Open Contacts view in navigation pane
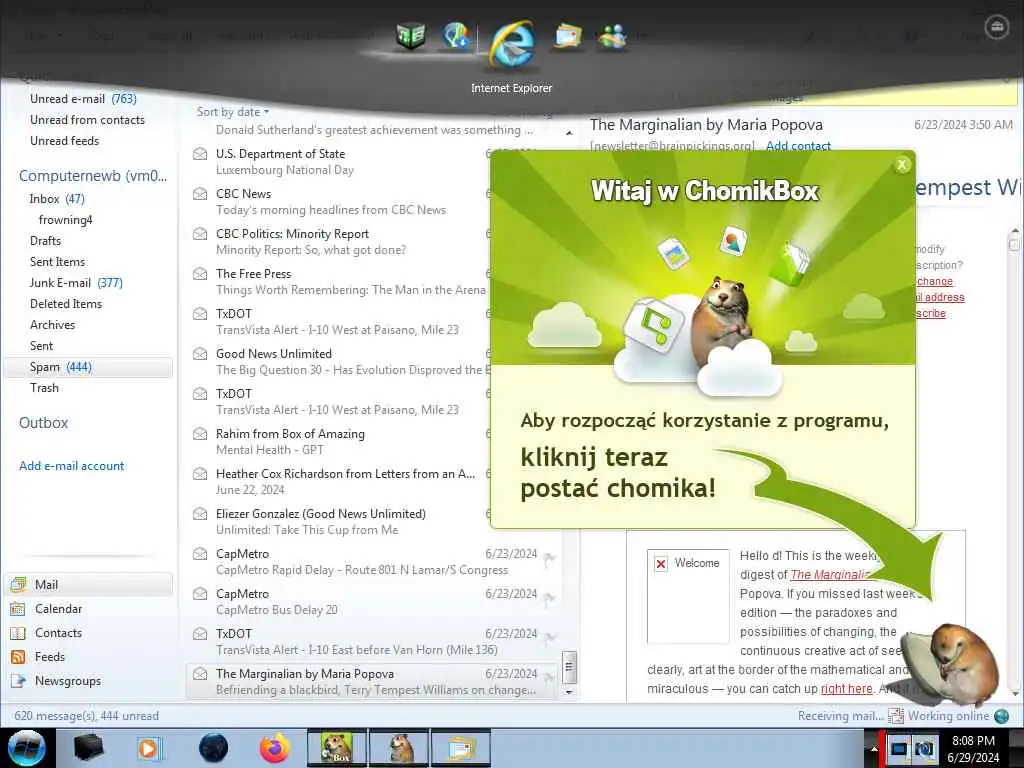 tap(89, 633)
